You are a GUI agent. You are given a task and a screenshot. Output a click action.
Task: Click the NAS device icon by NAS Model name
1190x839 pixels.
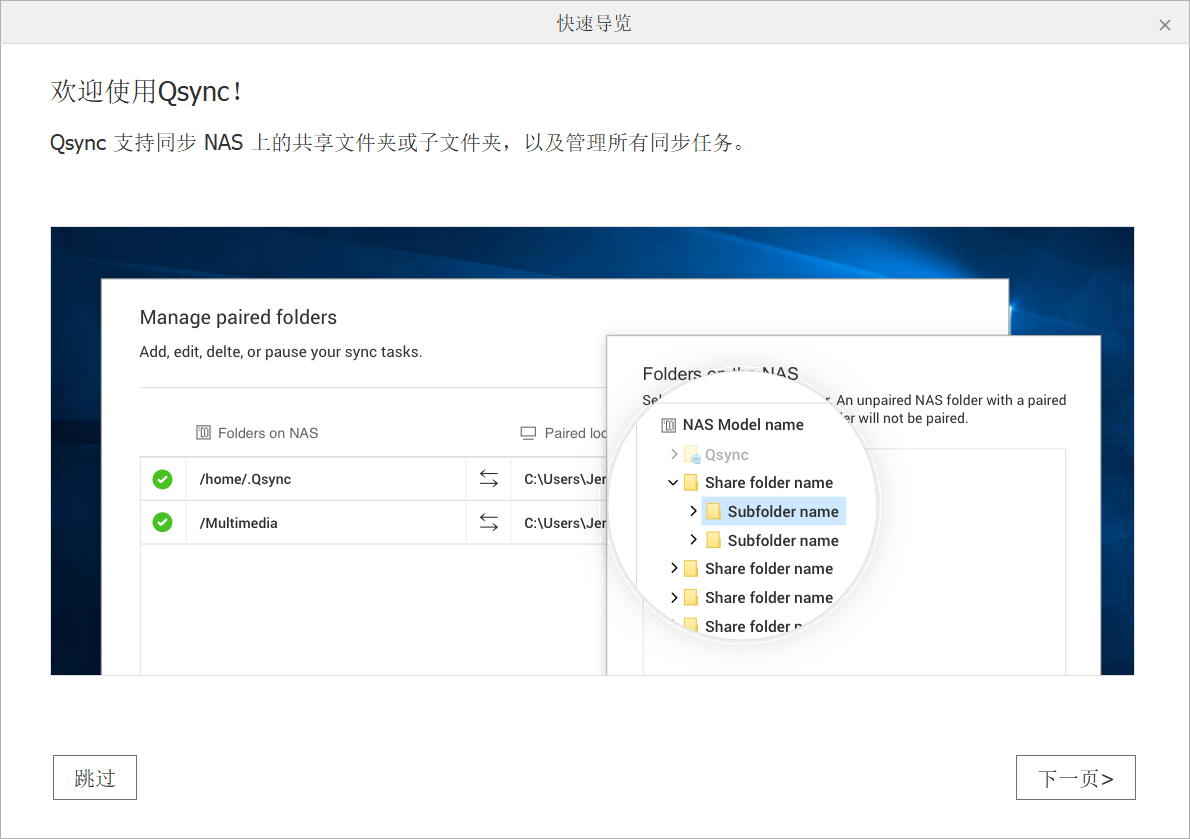(x=669, y=425)
